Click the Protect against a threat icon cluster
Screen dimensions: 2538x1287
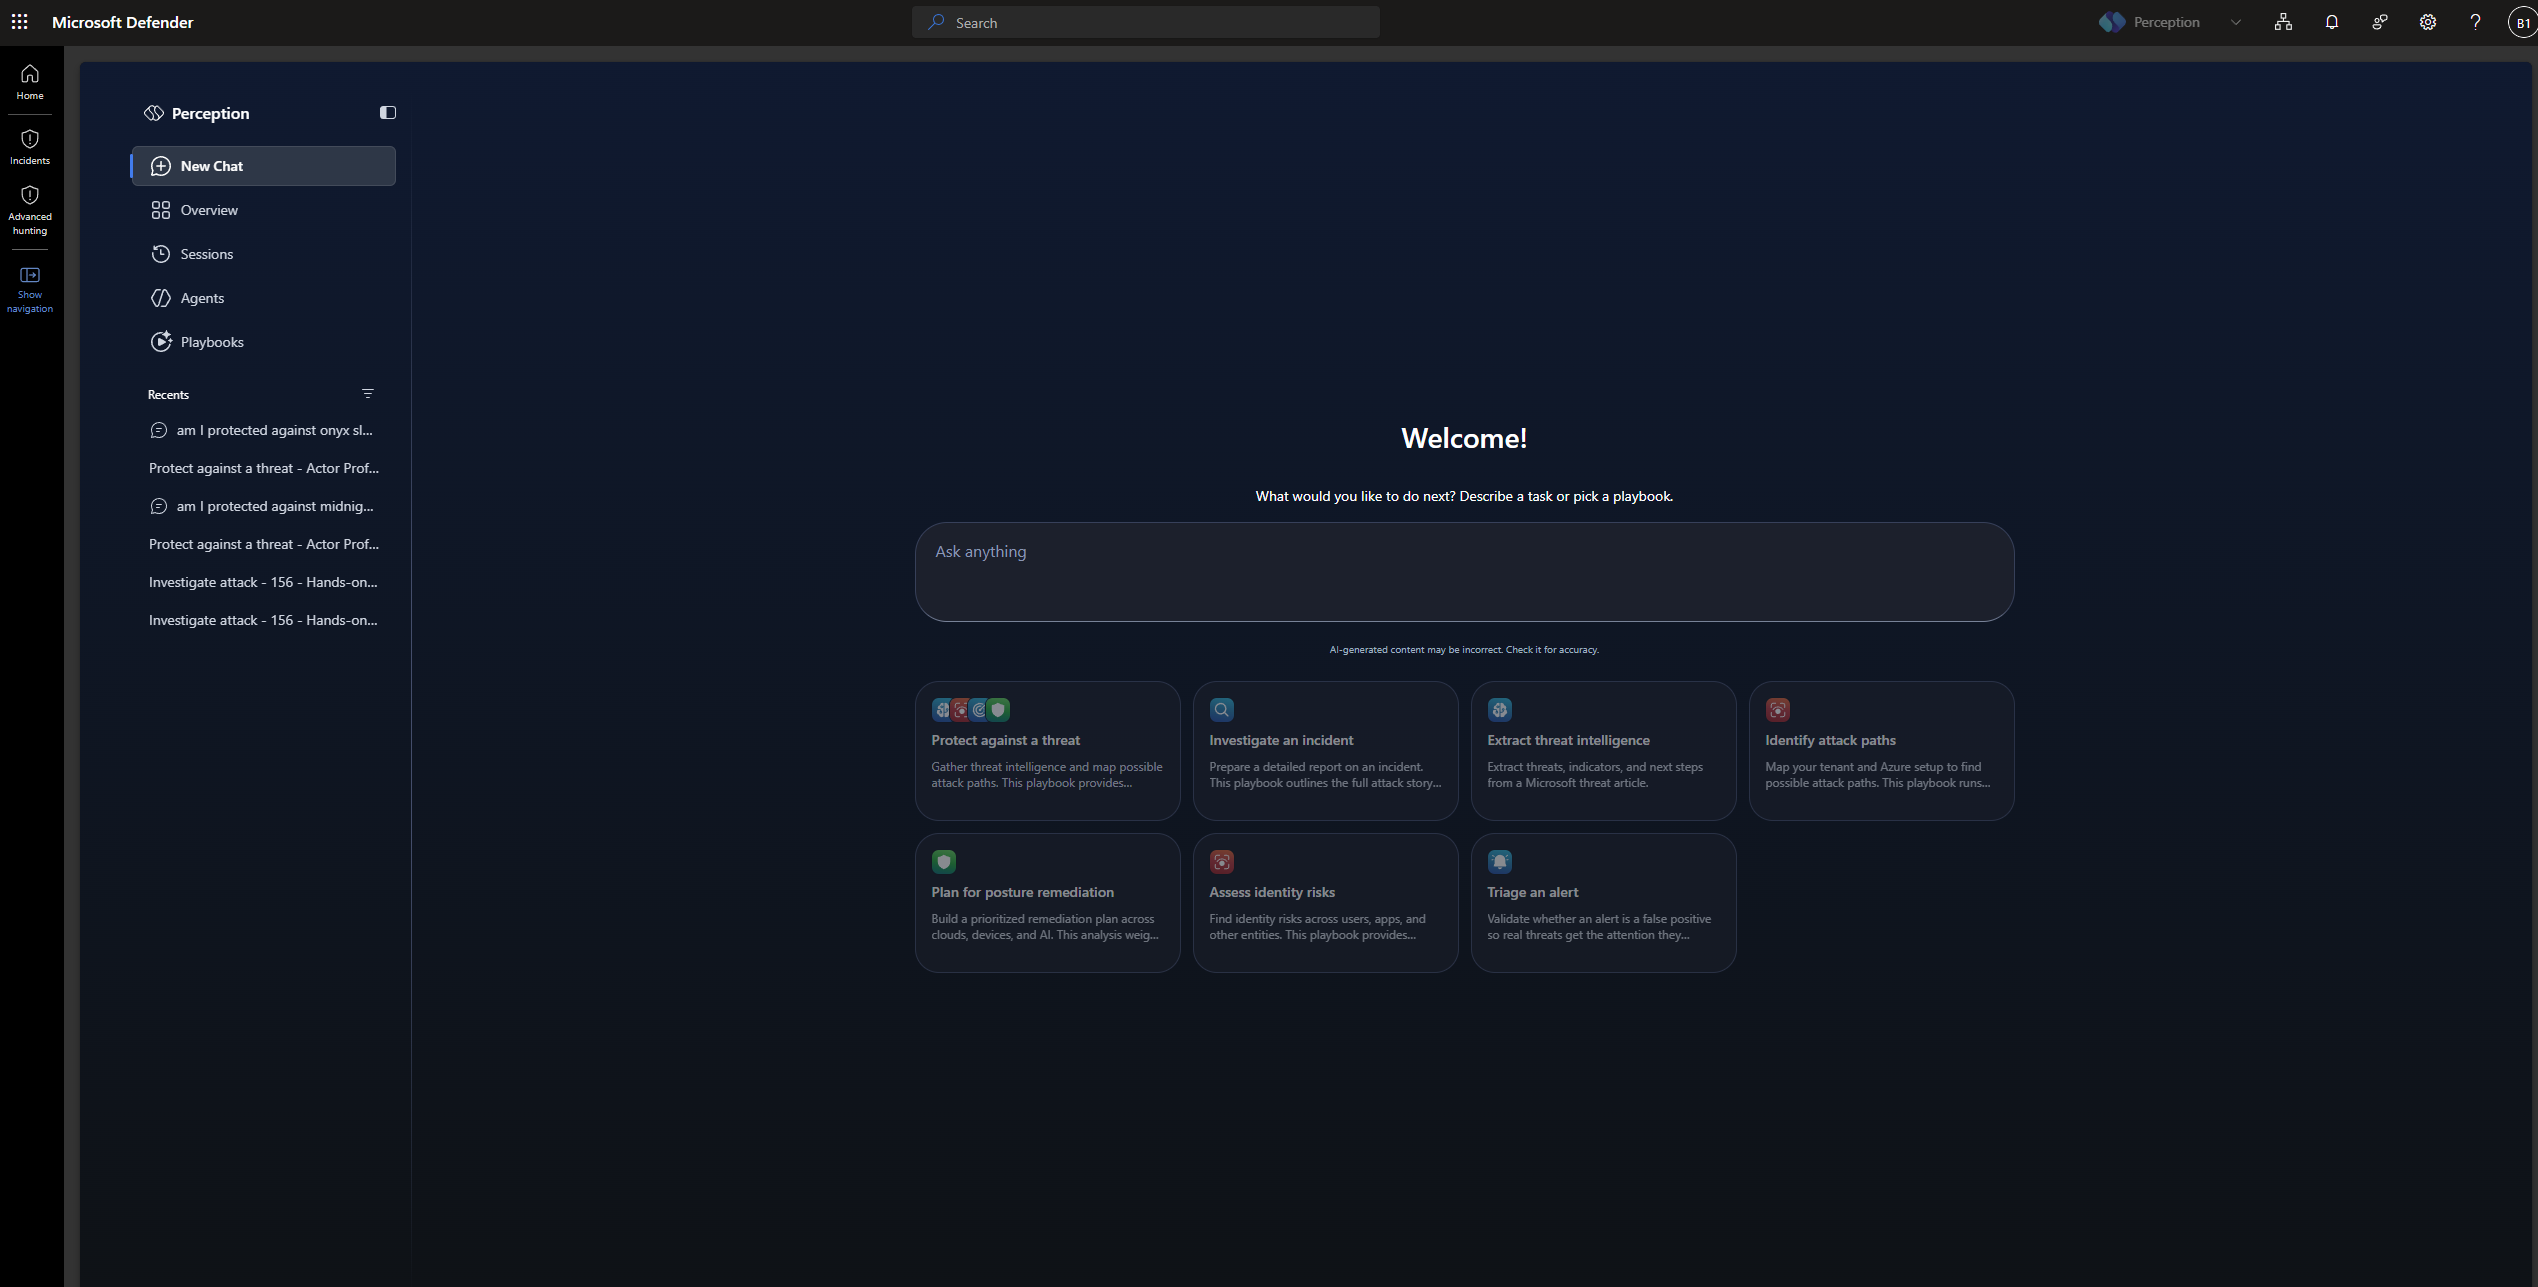pyautogui.click(x=970, y=710)
